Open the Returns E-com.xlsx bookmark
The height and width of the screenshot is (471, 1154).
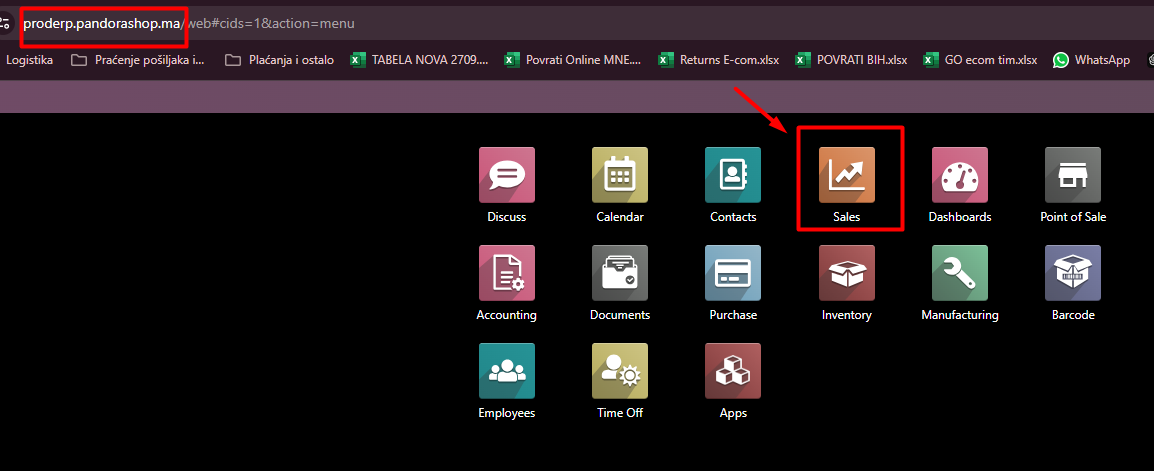(x=718, y=60)
